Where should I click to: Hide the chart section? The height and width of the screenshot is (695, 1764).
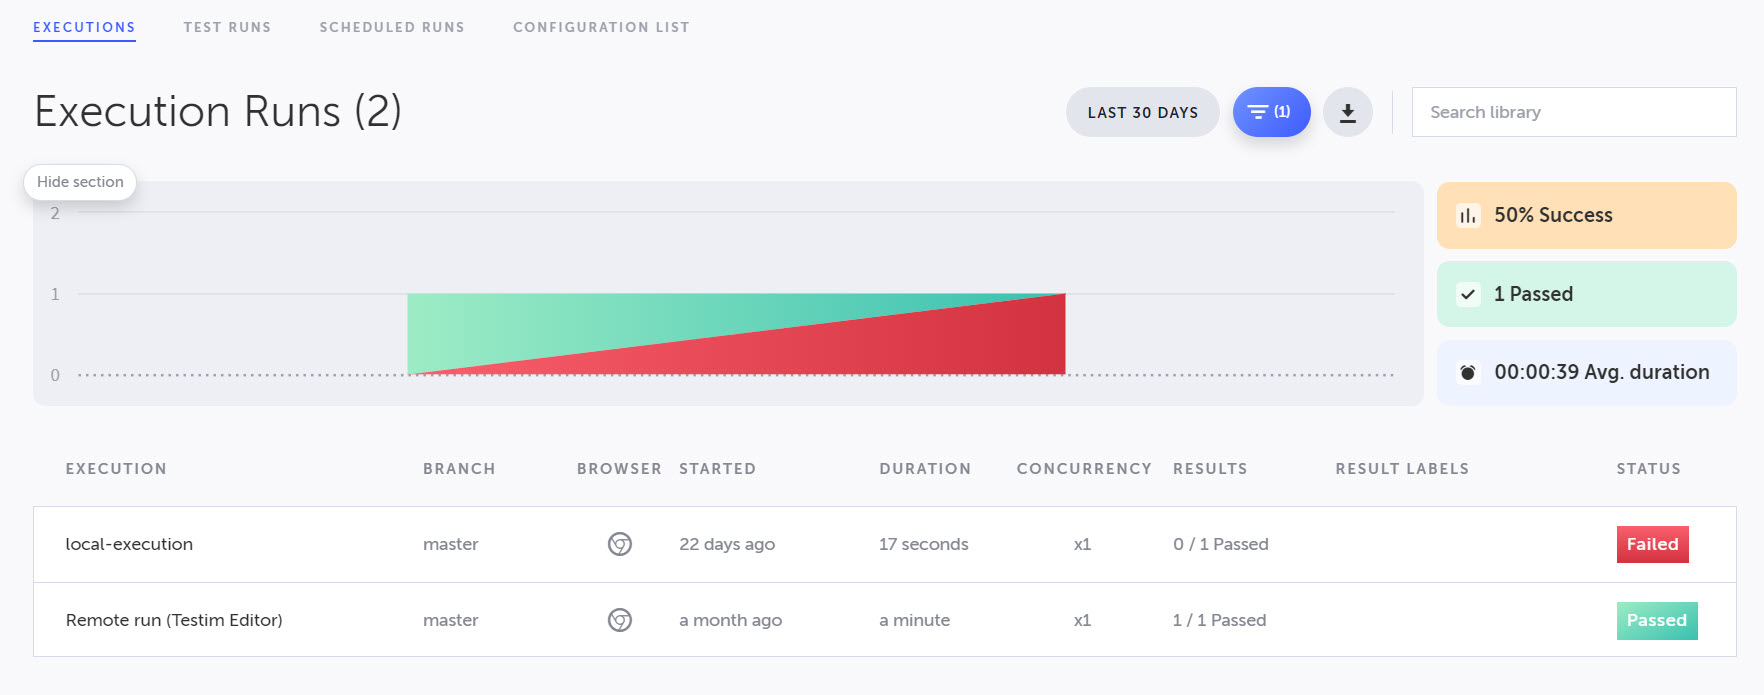tap(80, 182)
